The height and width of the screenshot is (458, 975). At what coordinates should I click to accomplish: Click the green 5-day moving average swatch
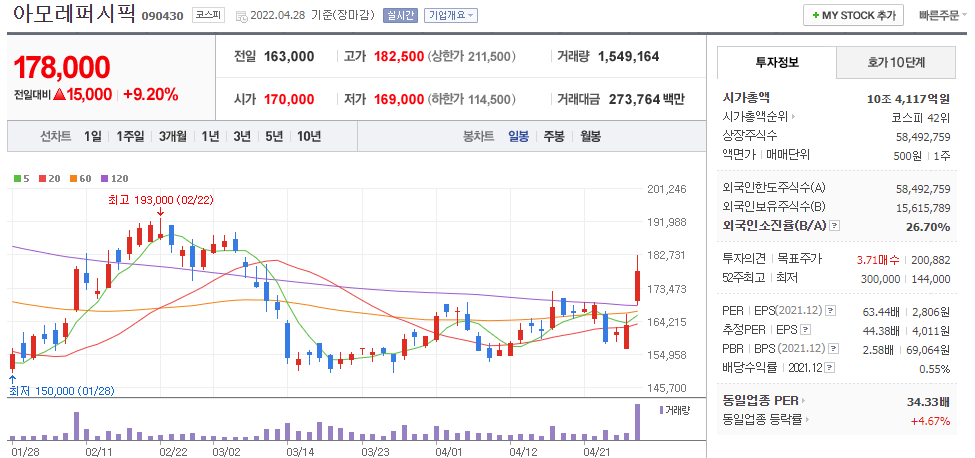click(x=17, y=179)
